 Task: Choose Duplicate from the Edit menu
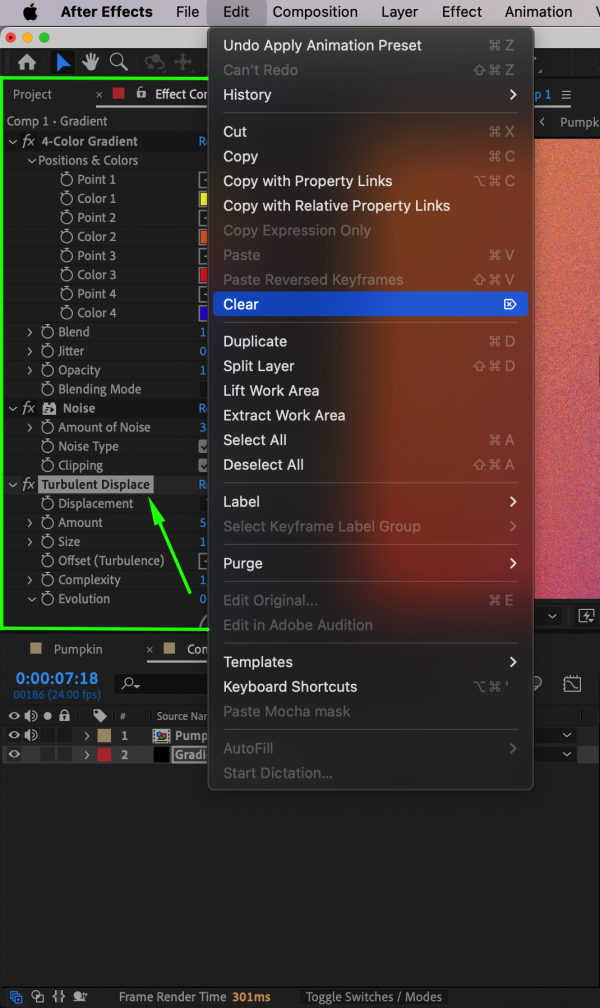click(x=254, y=341)
